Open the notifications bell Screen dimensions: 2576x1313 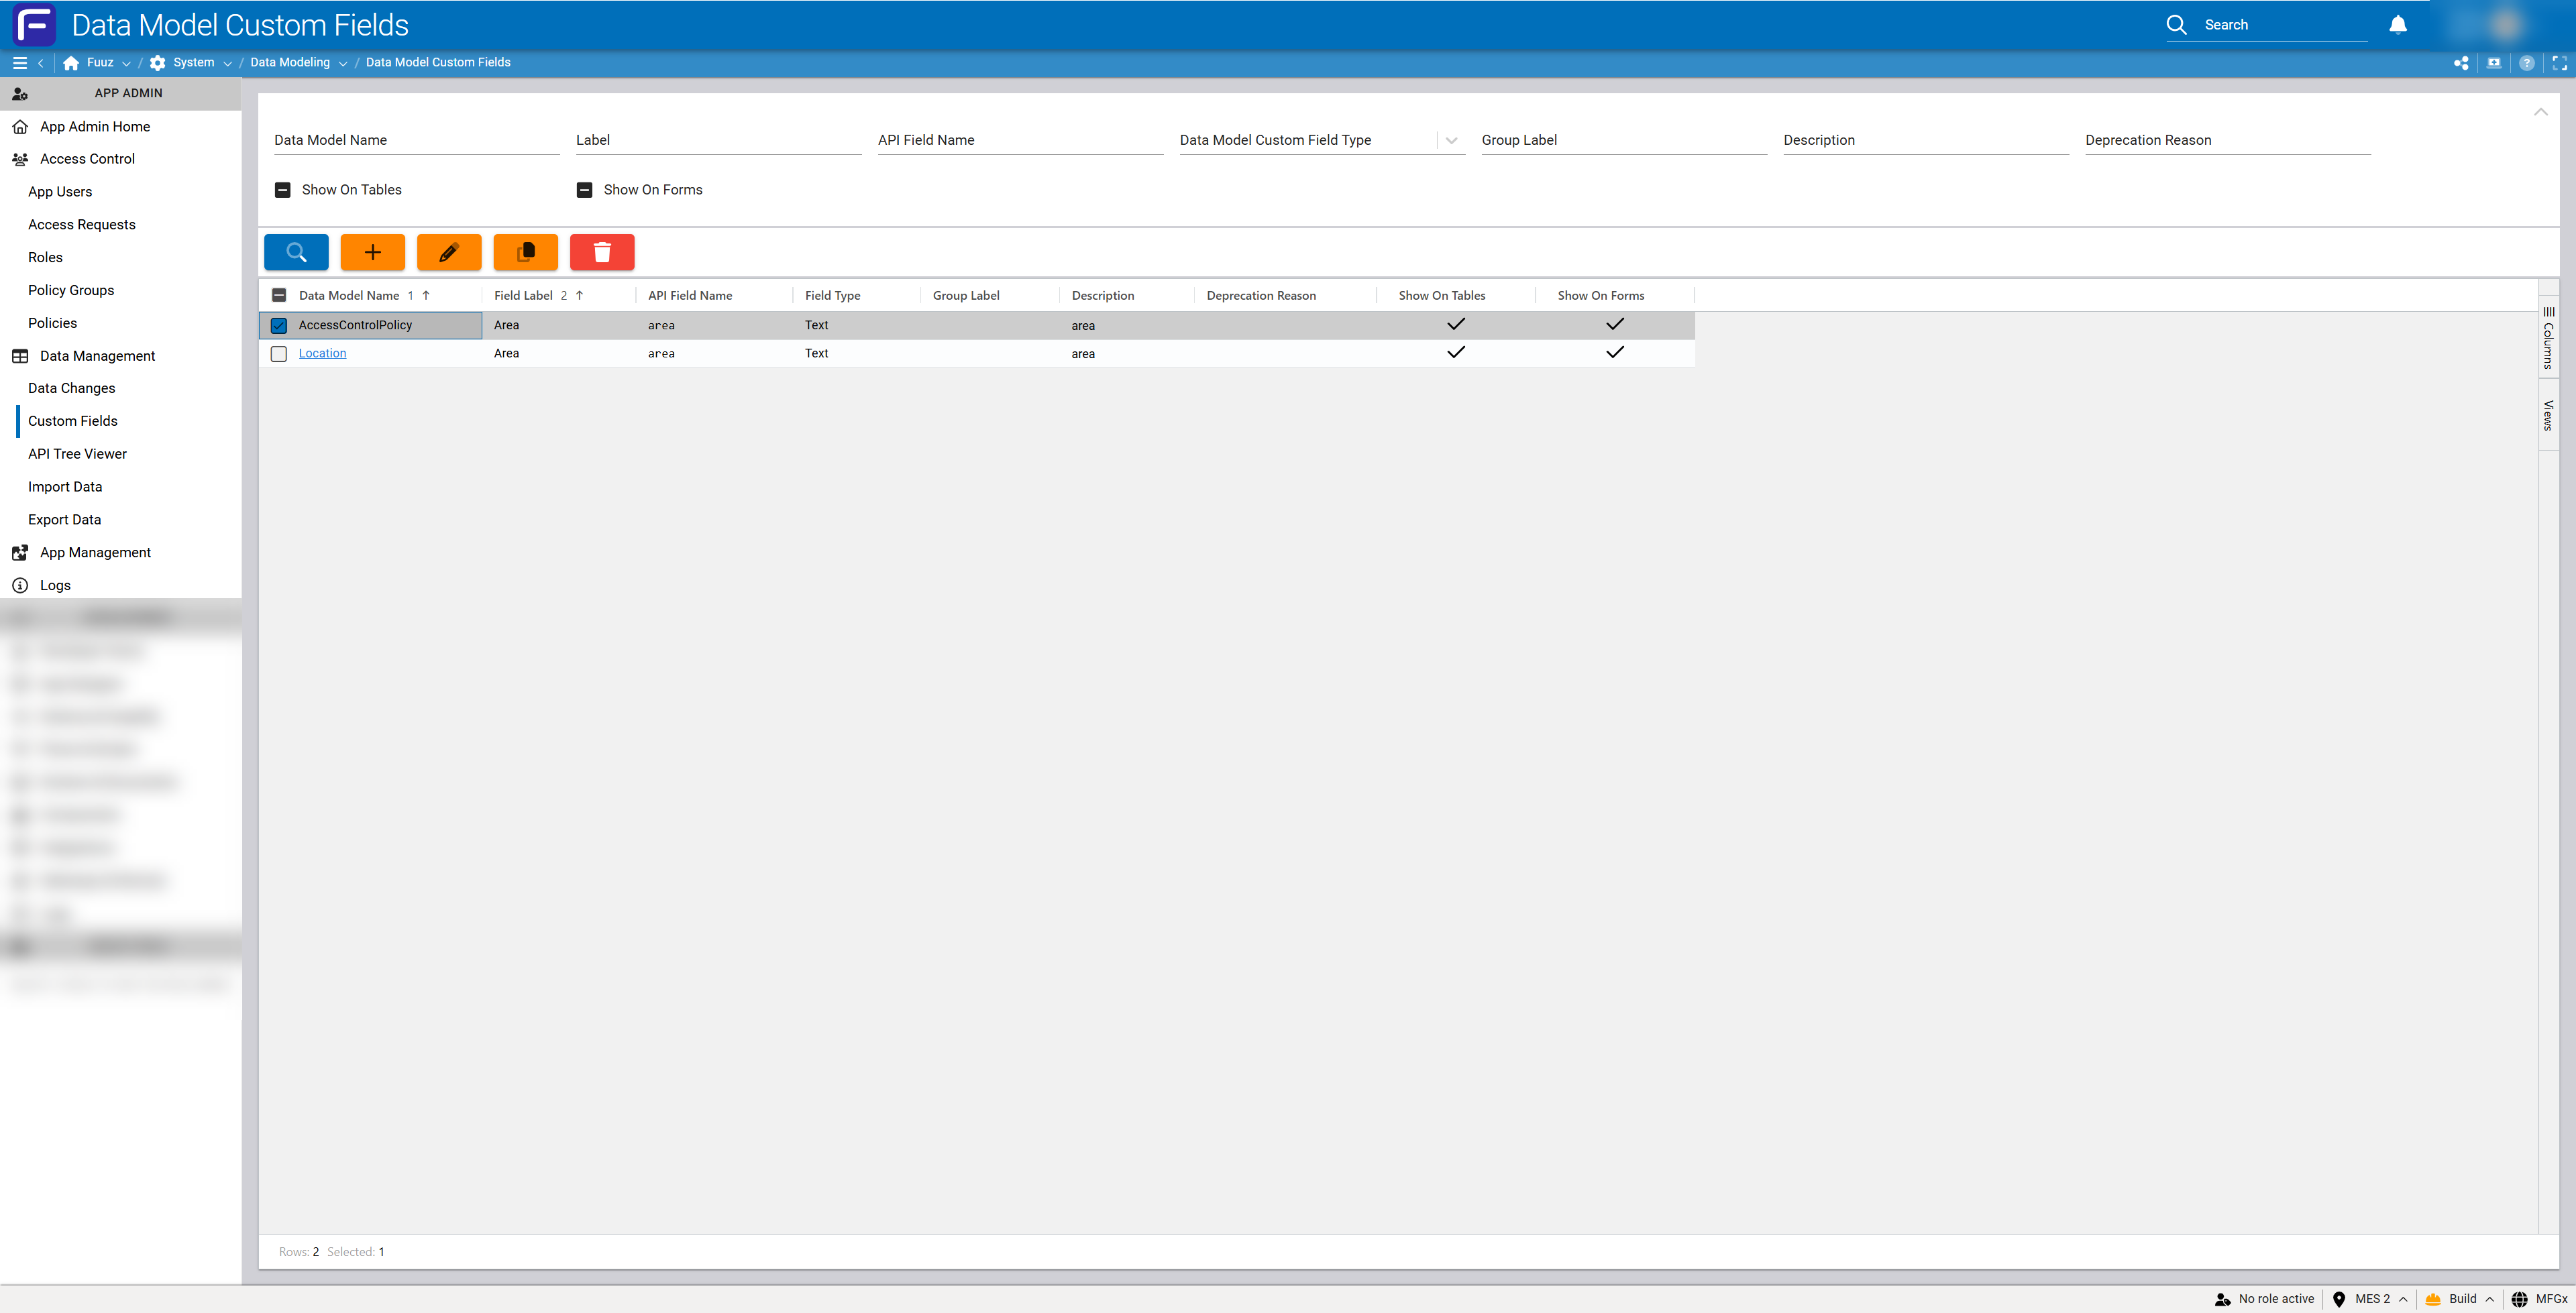(x=2398, y=25)
